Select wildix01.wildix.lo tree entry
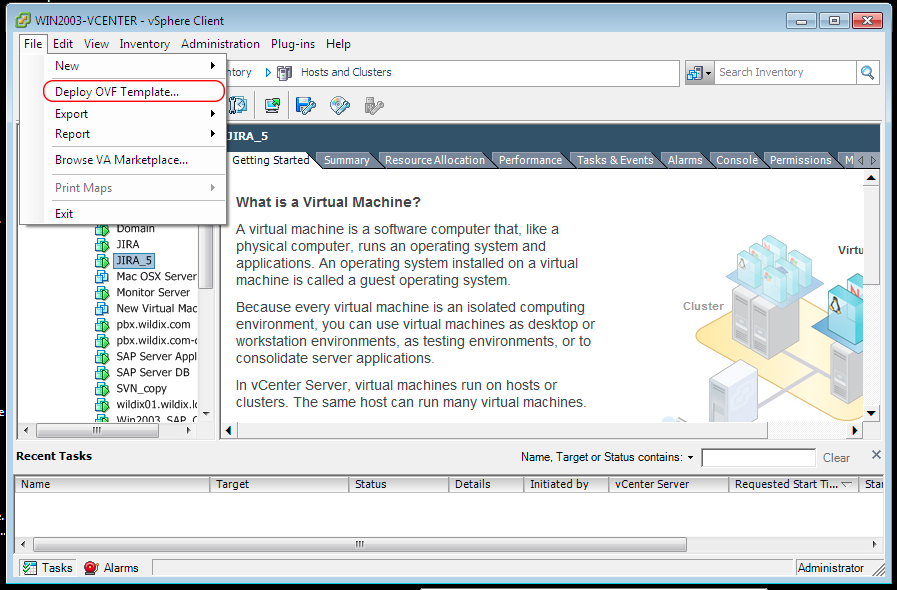 click(156, 405)
